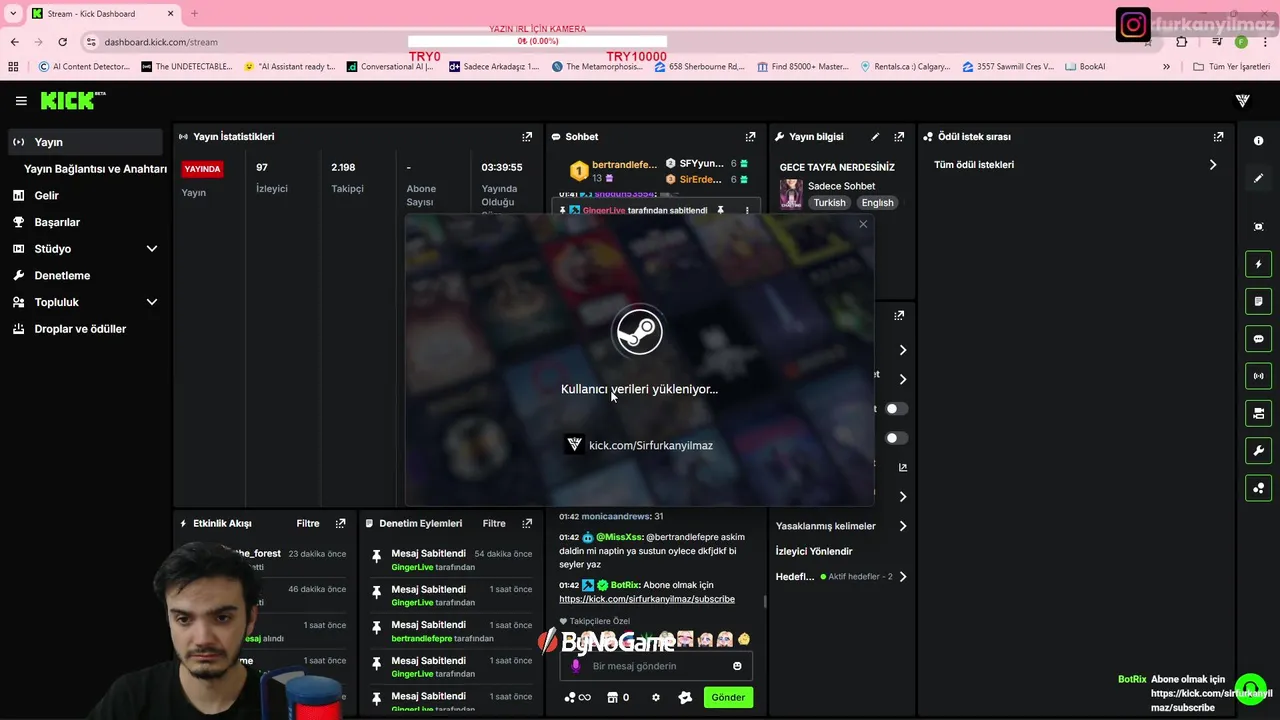Open İzleyici Yönlendir option
The width and height of the screenshot is (1280, 720).
pyautogui.click(x=814, y=551)
